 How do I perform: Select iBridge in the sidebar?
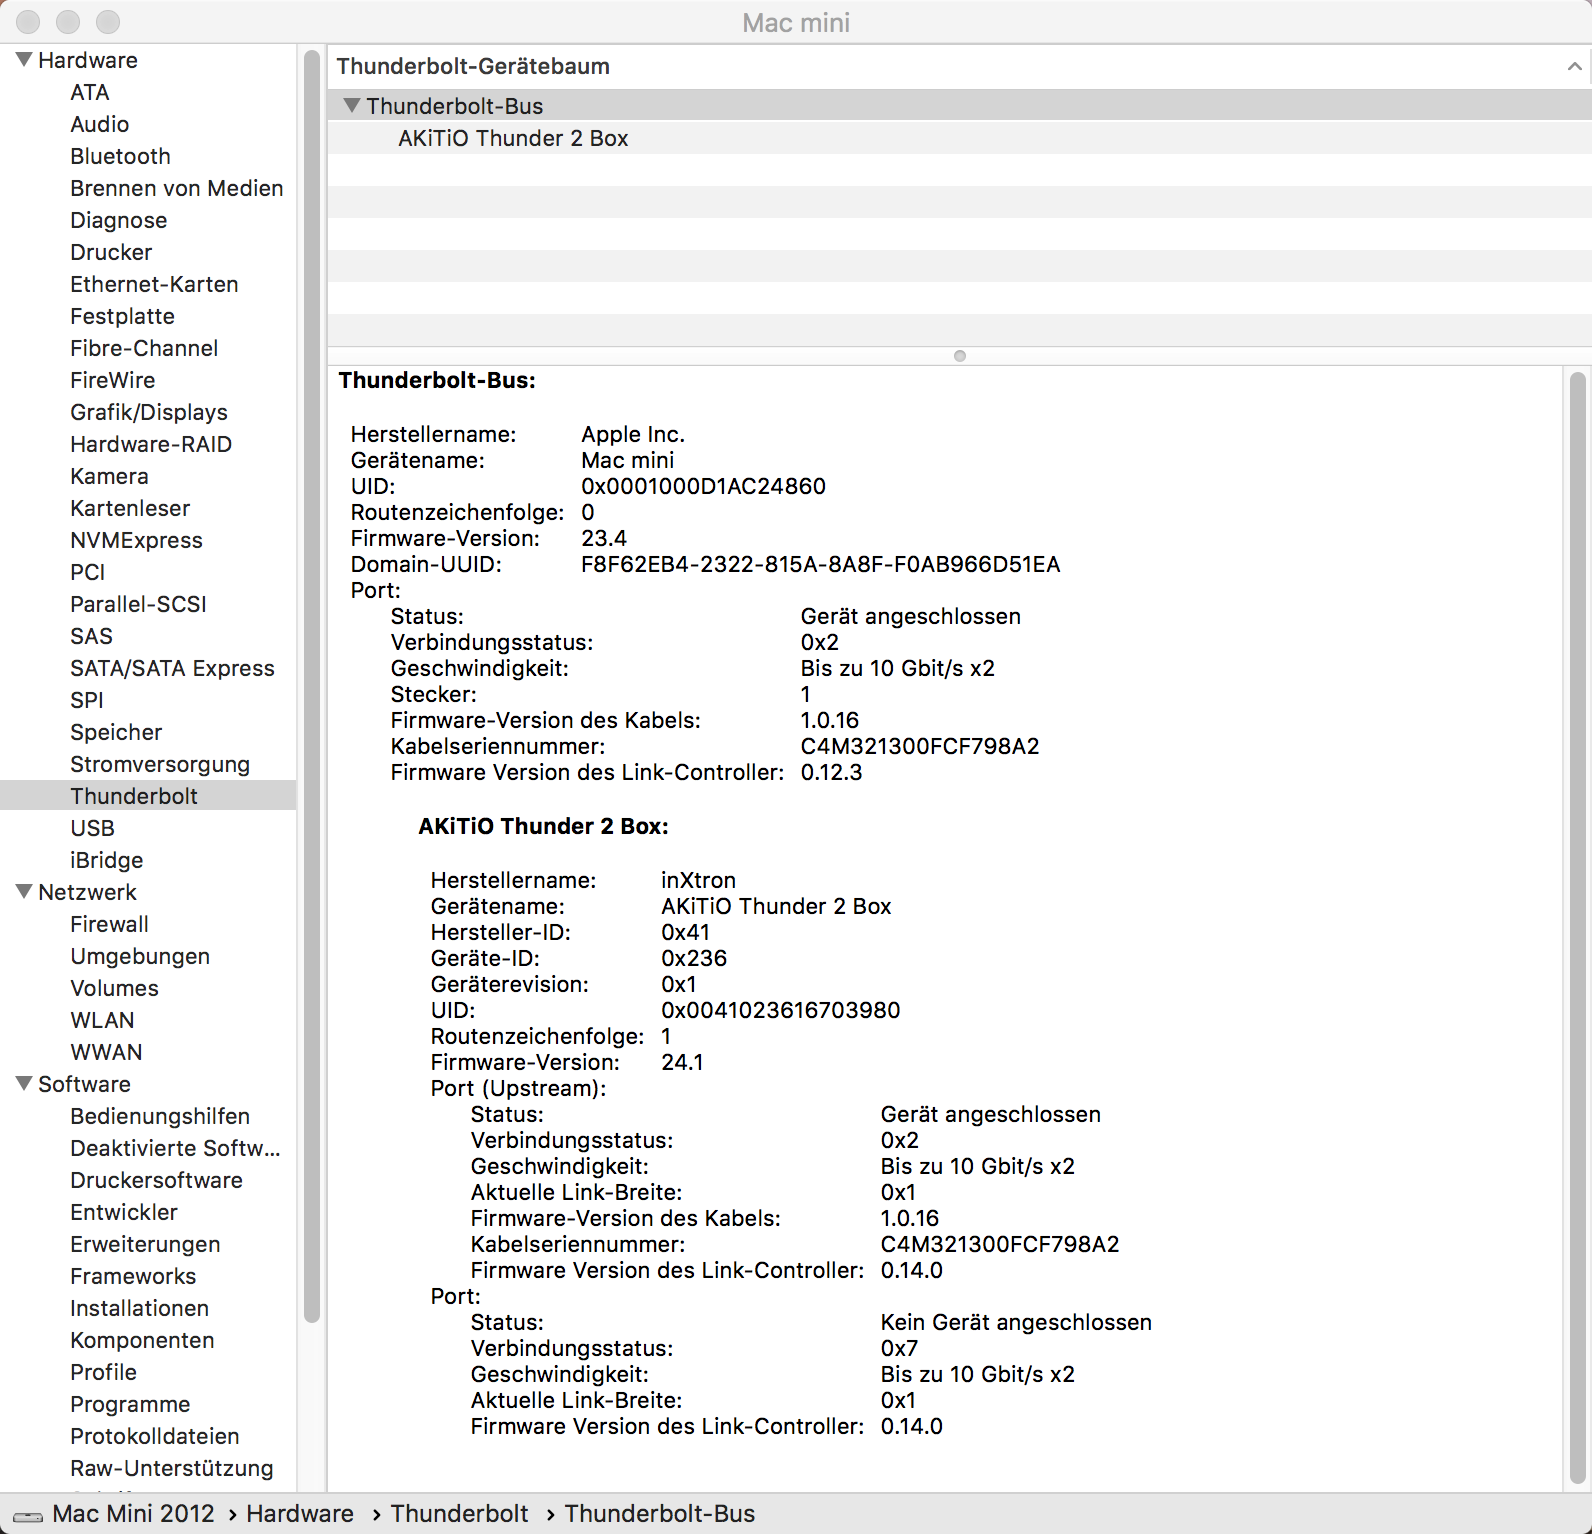tap(106, 860)
